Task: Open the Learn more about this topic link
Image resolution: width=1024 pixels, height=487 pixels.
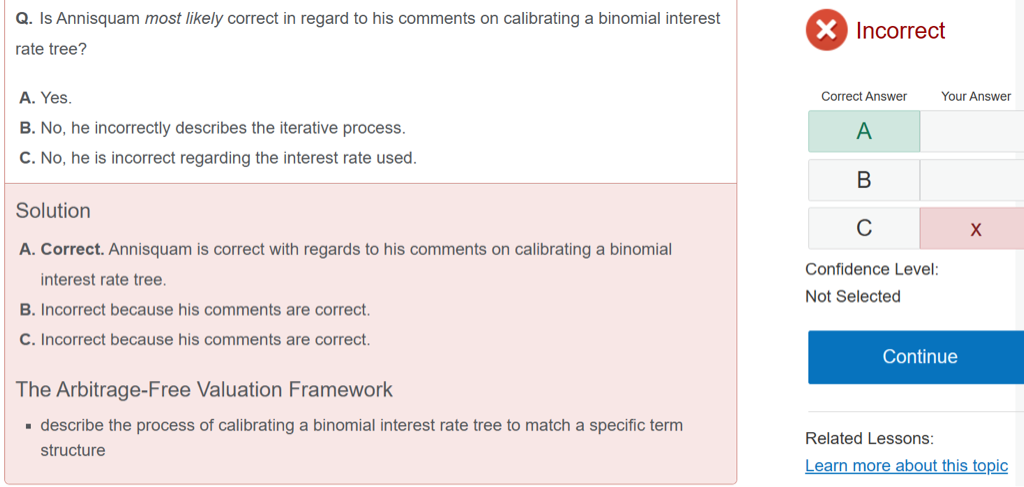Action: [906, 466]
